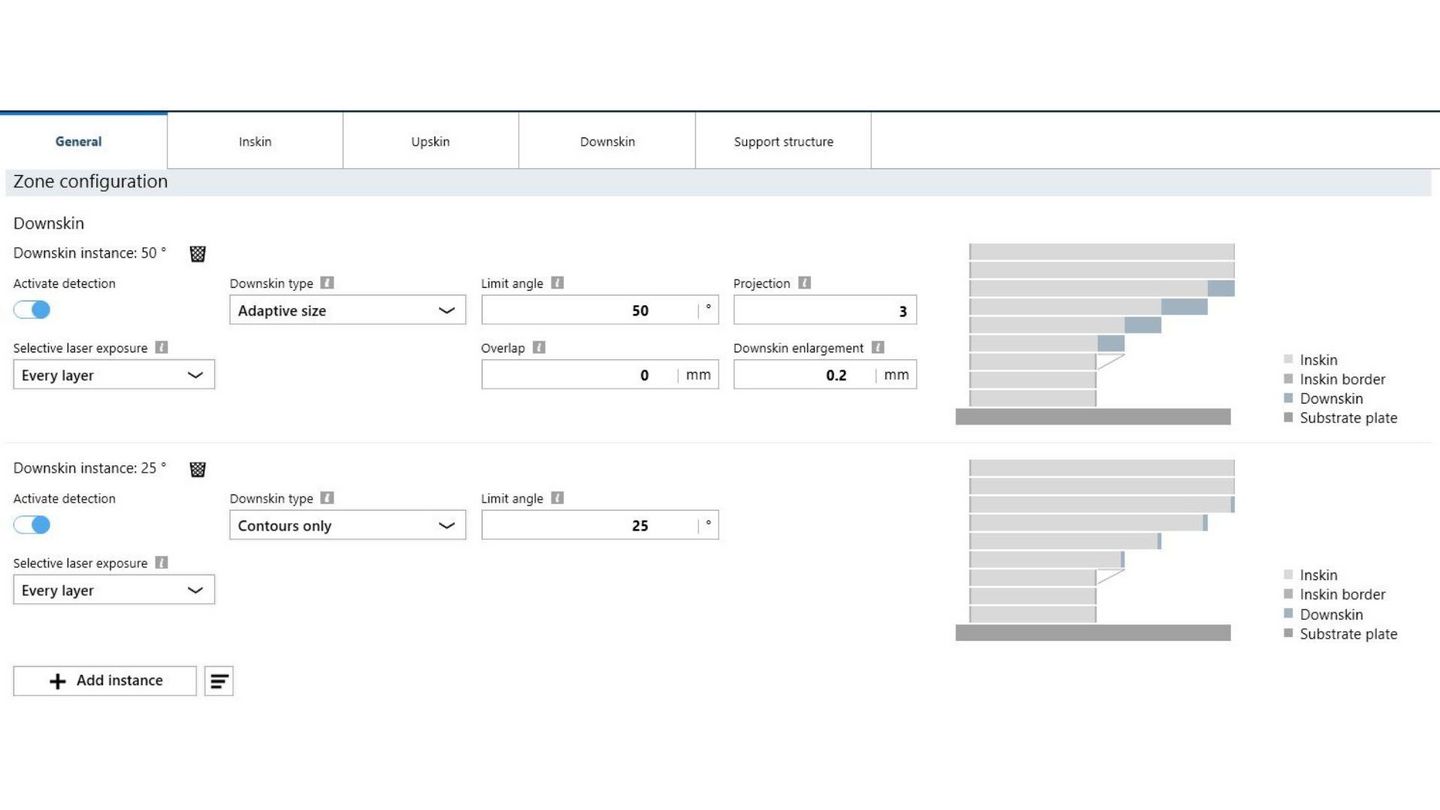This screenshot has height=810, width=1440.
Task: Delete the Downskin instance 25° via trash icon
Action: point(198,469)
